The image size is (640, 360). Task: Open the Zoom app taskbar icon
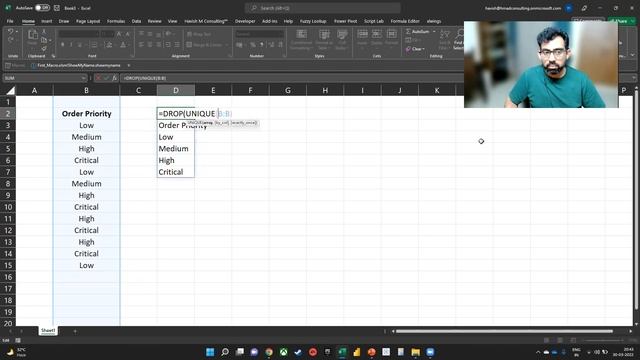430,352
